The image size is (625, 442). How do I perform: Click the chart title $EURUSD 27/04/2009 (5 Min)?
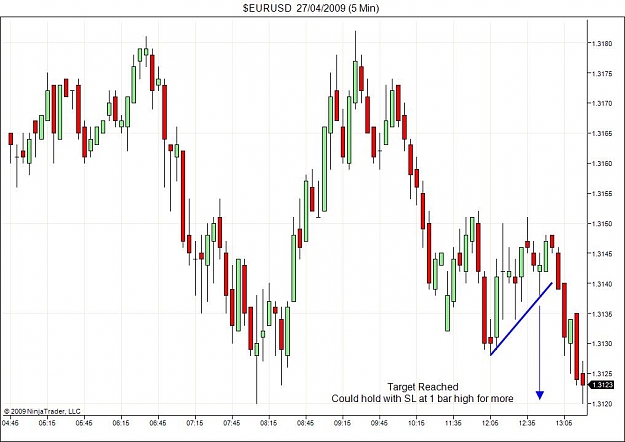311,8
